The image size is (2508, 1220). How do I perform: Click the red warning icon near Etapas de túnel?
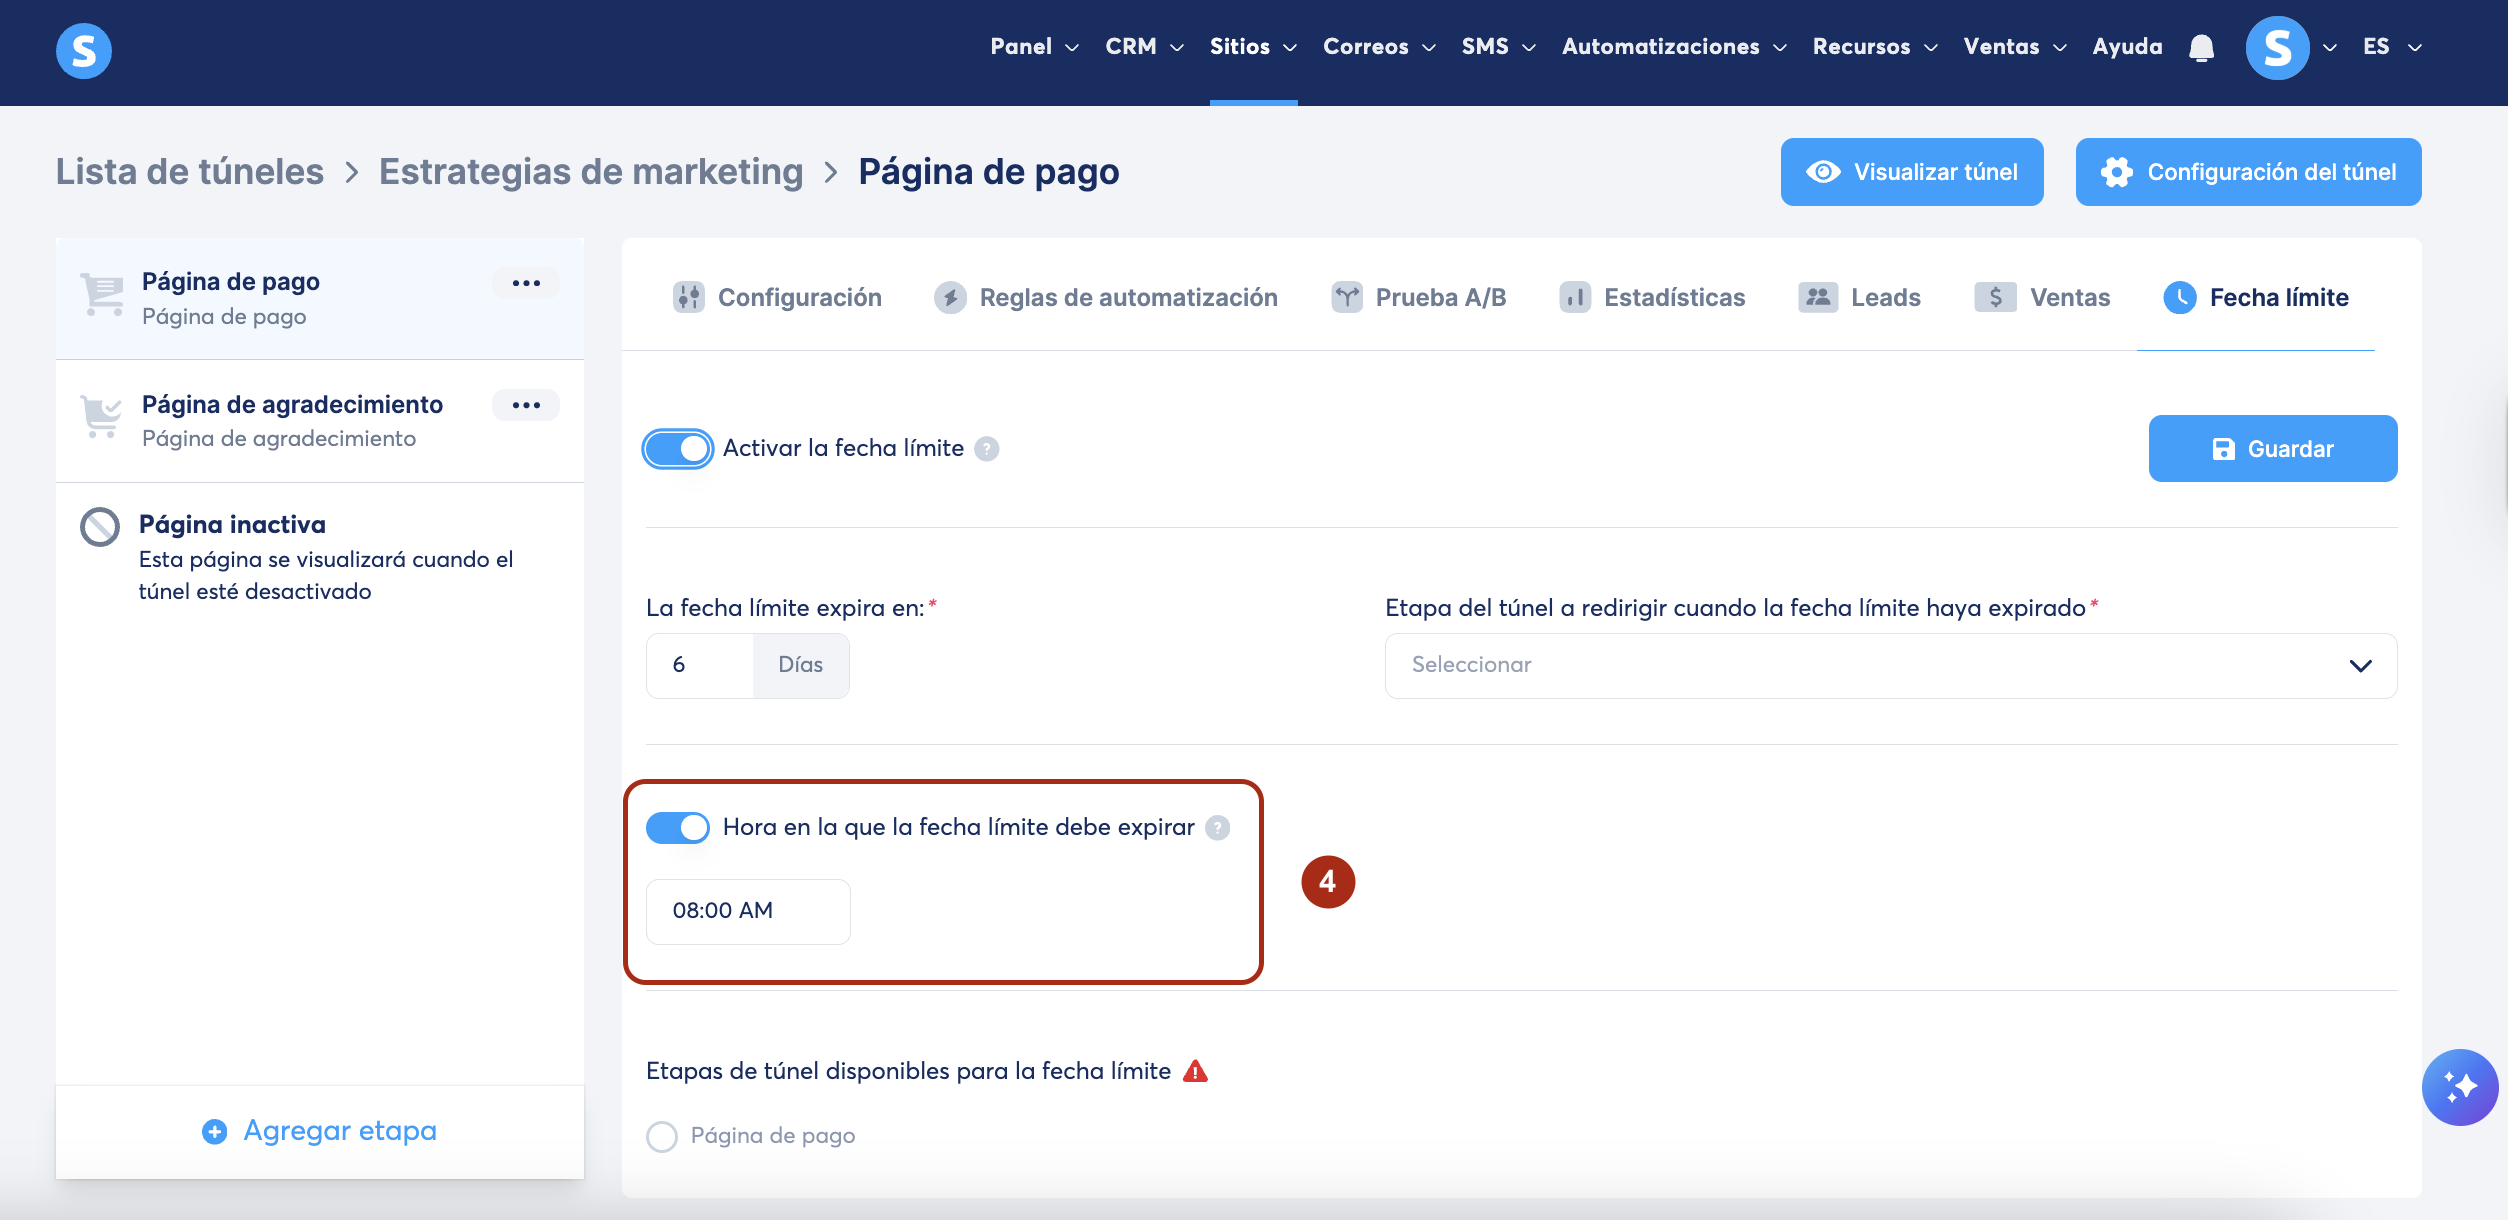click(1195, 1072)
